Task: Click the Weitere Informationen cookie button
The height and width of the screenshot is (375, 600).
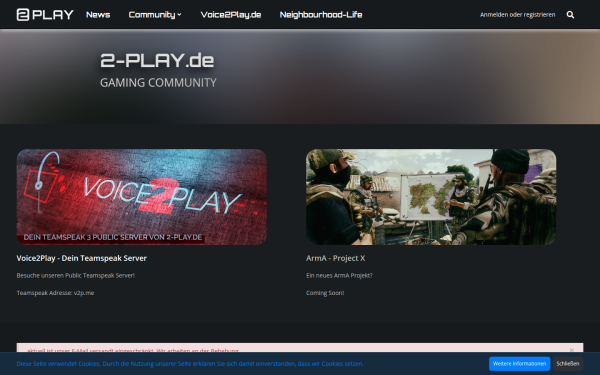Action: click(519, 364)
